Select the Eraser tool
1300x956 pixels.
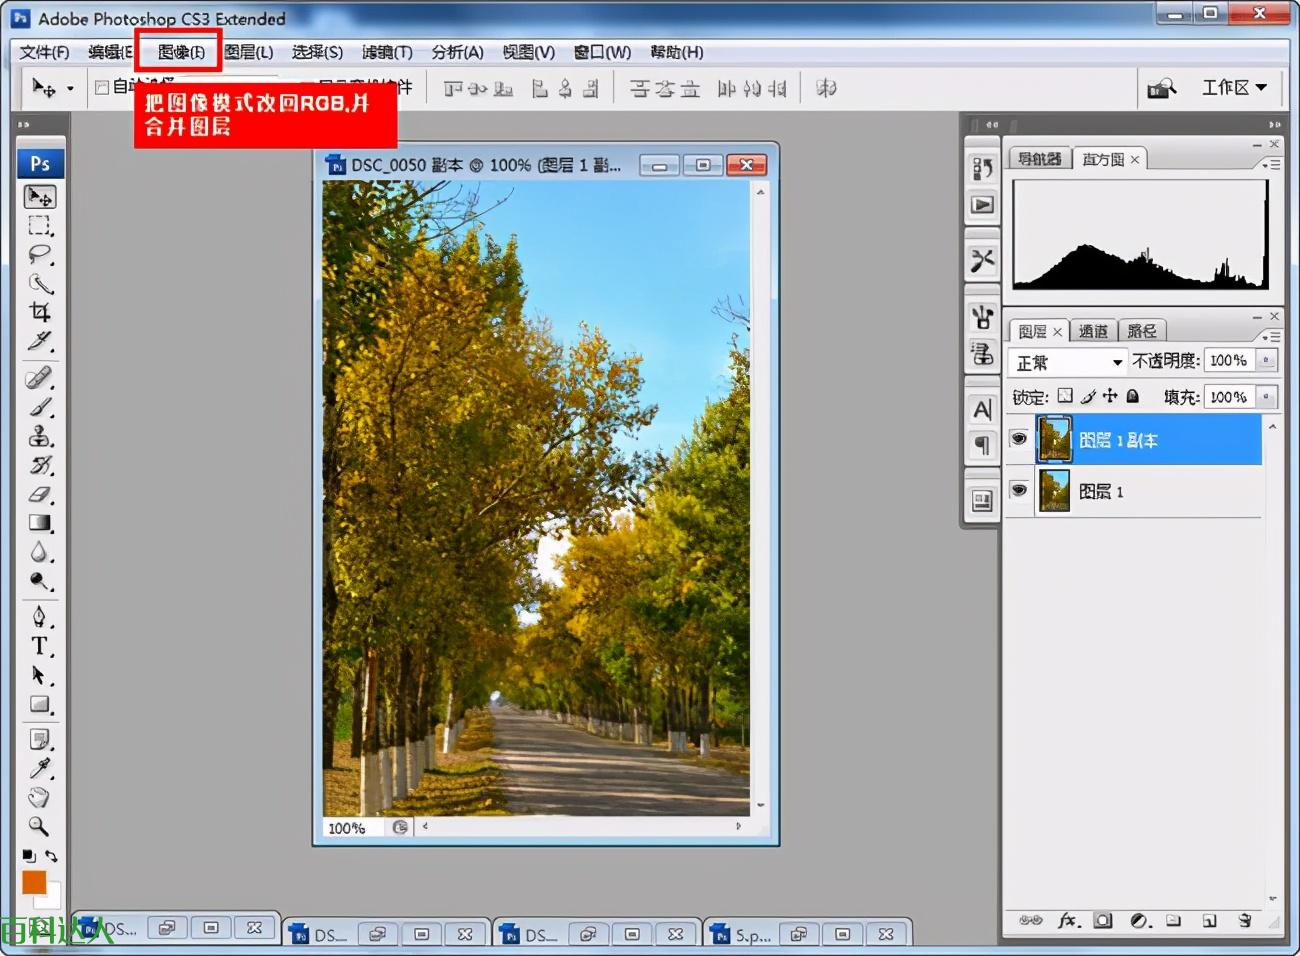pyautogui.click(x=40, y=494)
